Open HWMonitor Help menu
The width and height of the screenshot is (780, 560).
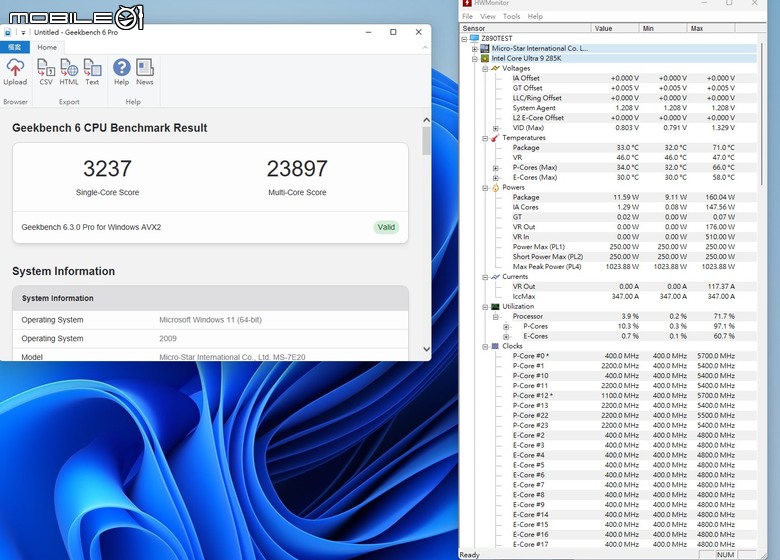point(535,16)
